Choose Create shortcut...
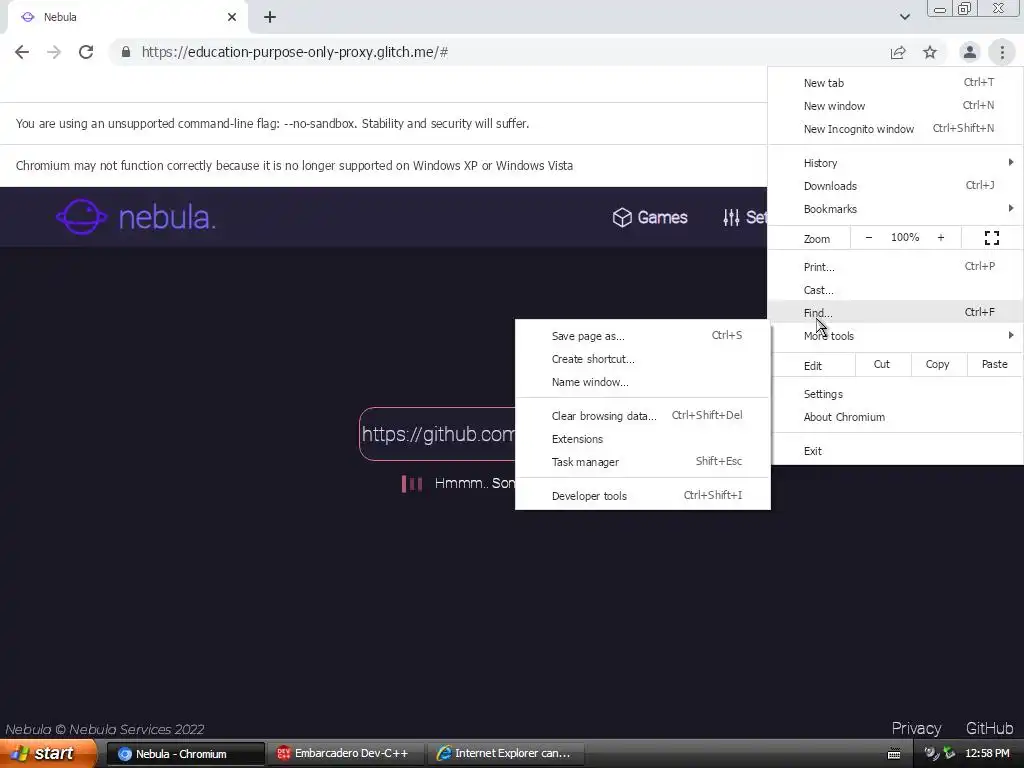1024x768 pixels. pyautogui.click(x=643, y=359)
